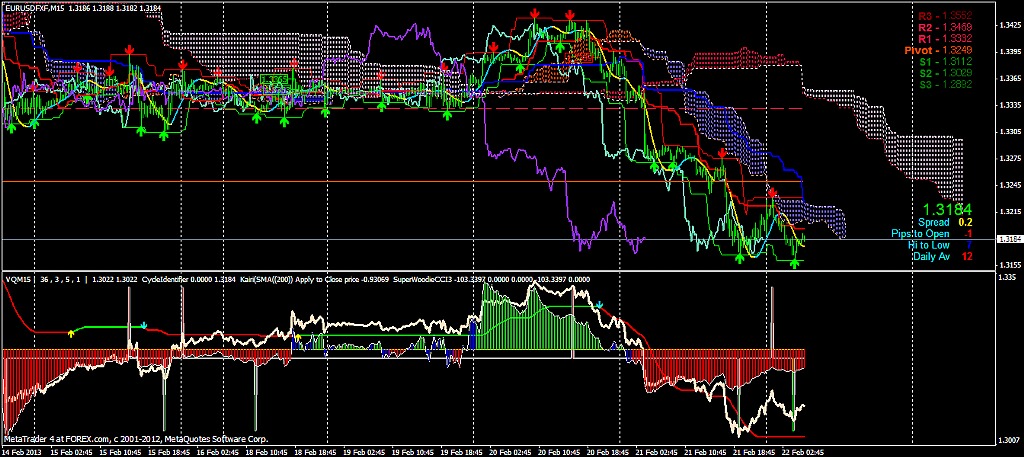
Task: Click the CycleIdentifier indicator label
Action: (166, 279)
